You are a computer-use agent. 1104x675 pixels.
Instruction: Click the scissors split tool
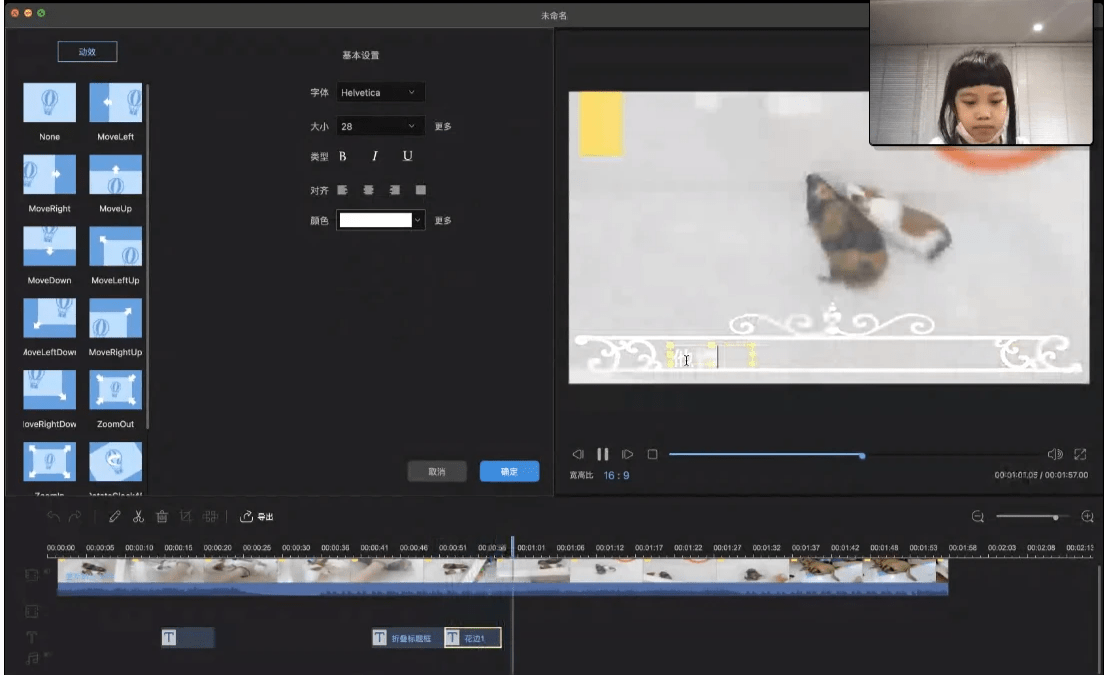[138, 517]
